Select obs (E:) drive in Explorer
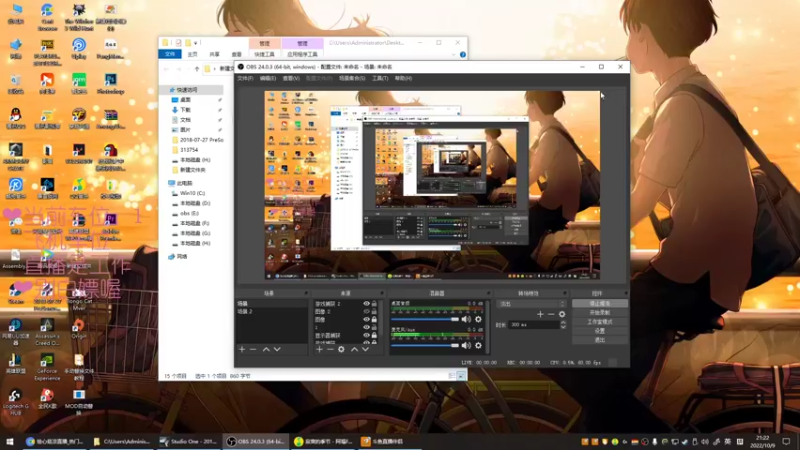 pos(189,213)
